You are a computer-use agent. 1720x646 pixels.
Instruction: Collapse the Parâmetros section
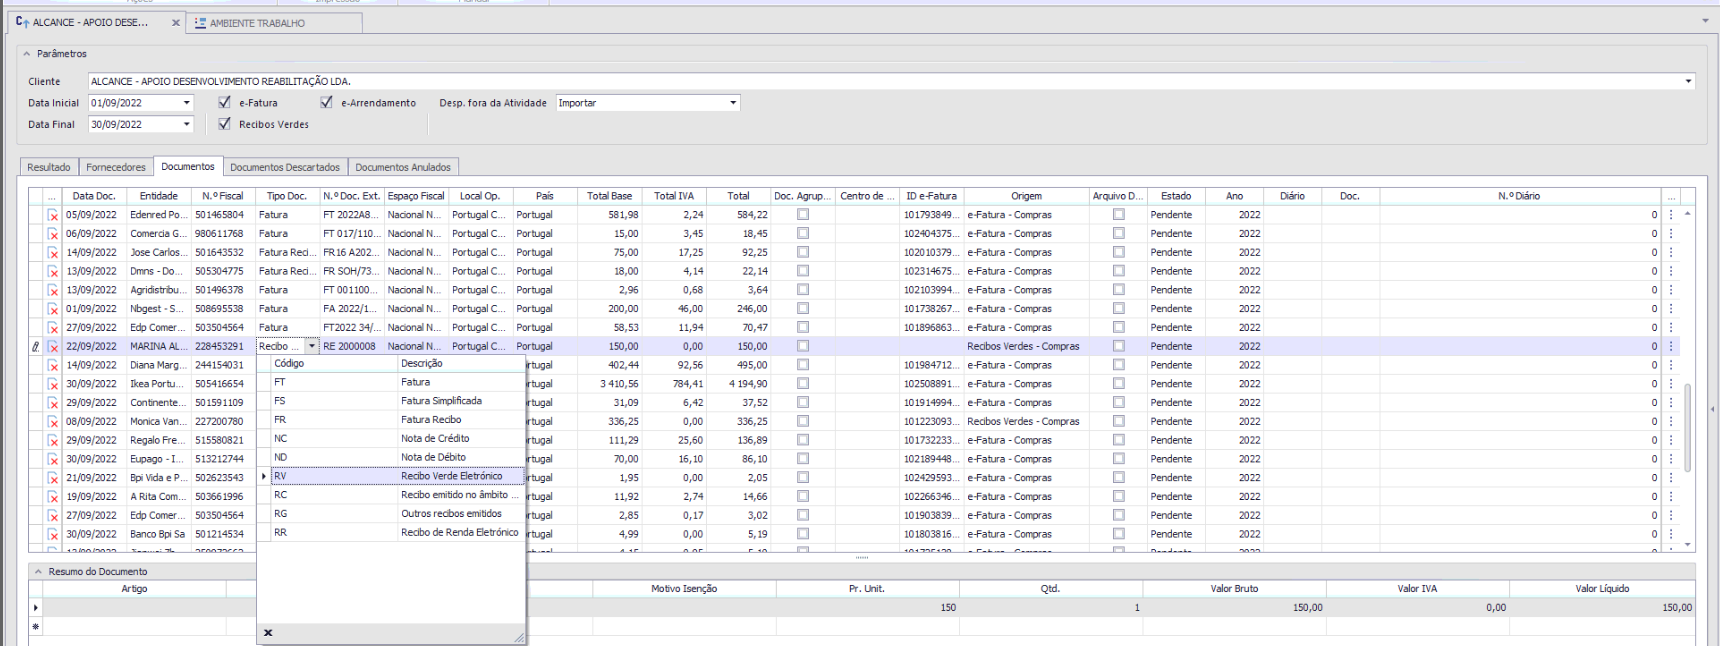tap(27, 54)
